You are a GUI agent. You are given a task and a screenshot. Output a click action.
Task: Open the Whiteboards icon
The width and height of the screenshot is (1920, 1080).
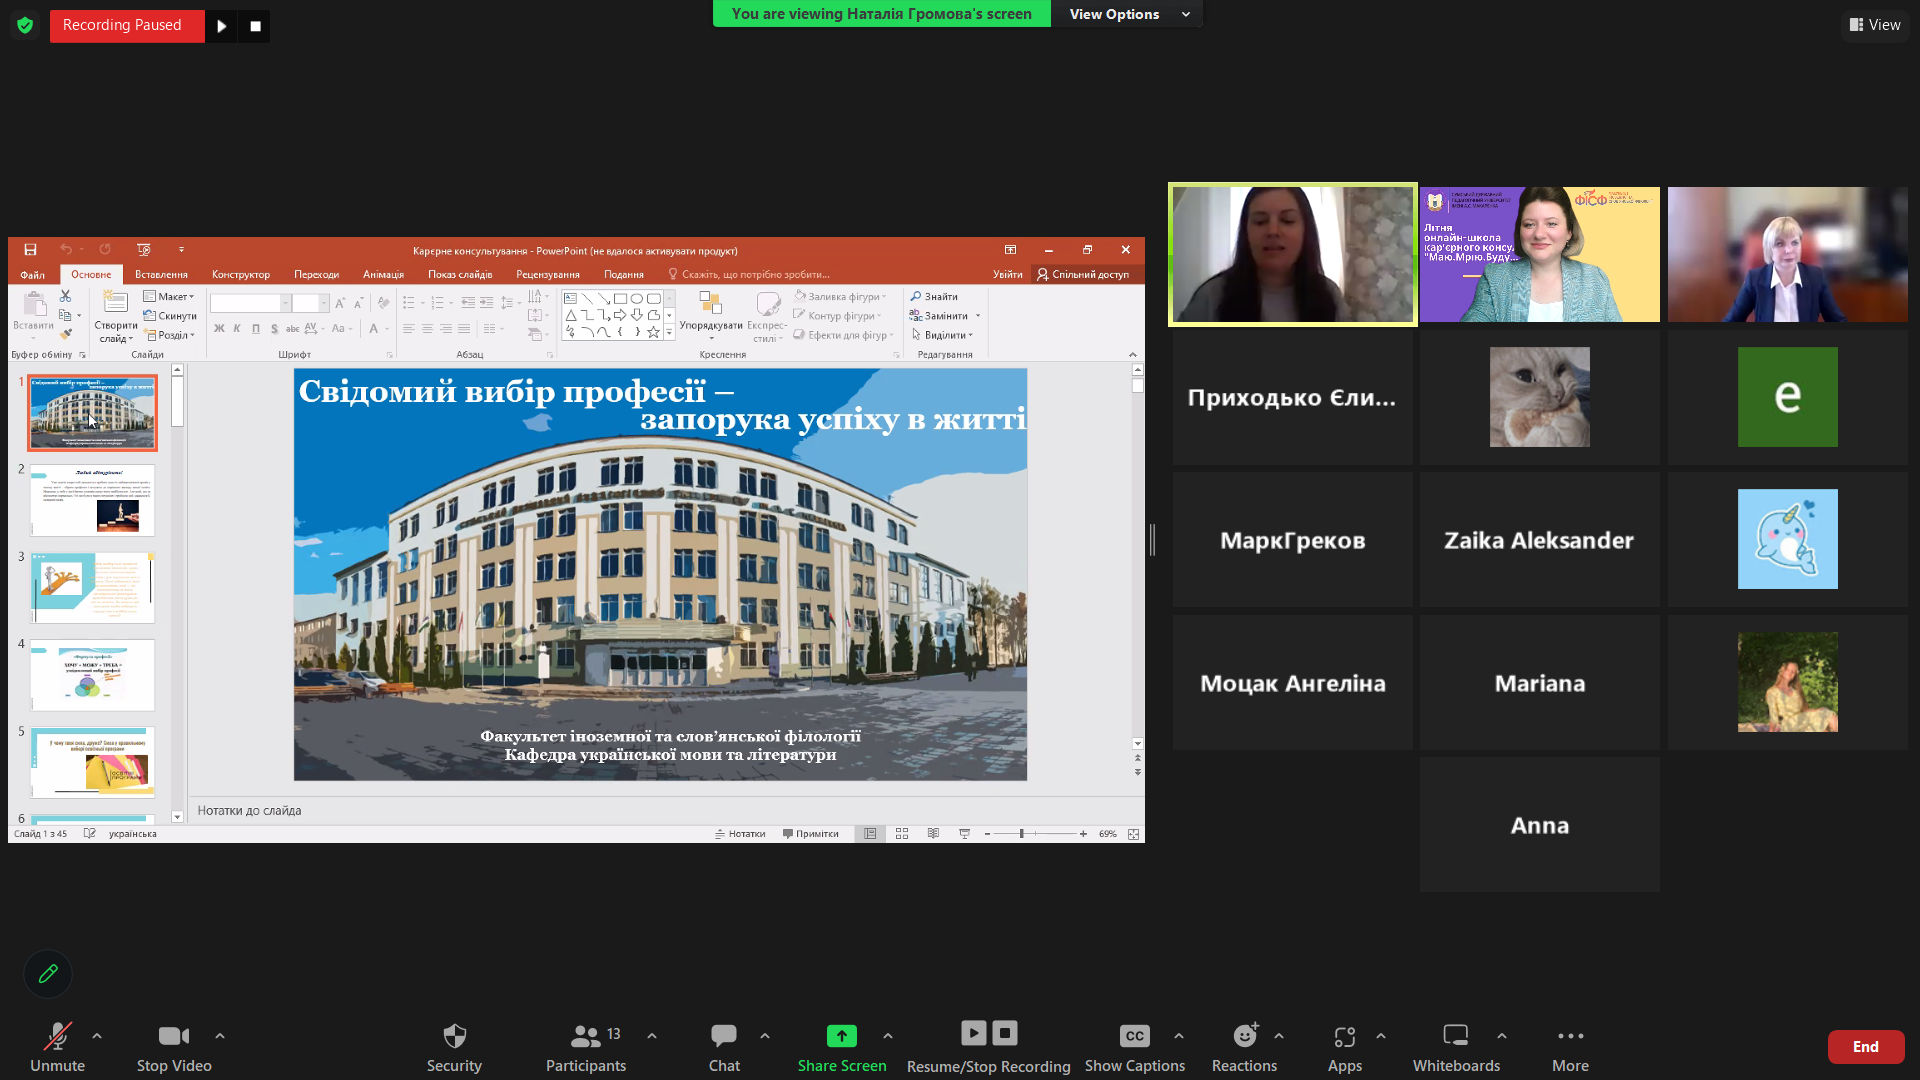[x=1455, y=1036]
